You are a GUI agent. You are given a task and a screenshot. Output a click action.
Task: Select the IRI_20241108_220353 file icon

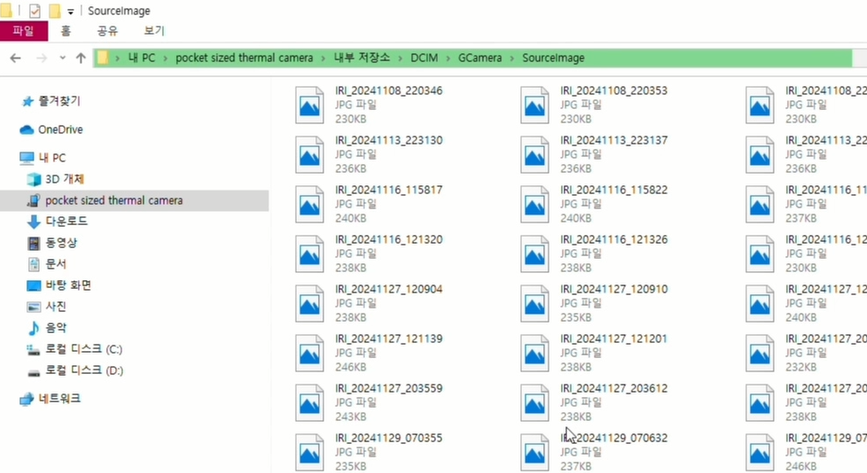(x=535, y=105)
